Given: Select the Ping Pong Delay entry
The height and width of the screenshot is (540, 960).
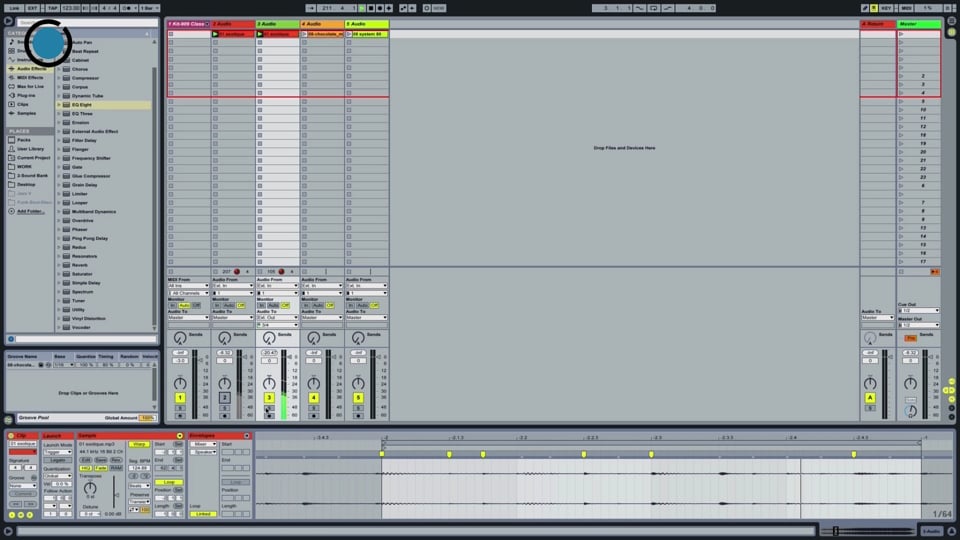Looking at the screenshot, I should coord(89,238).
